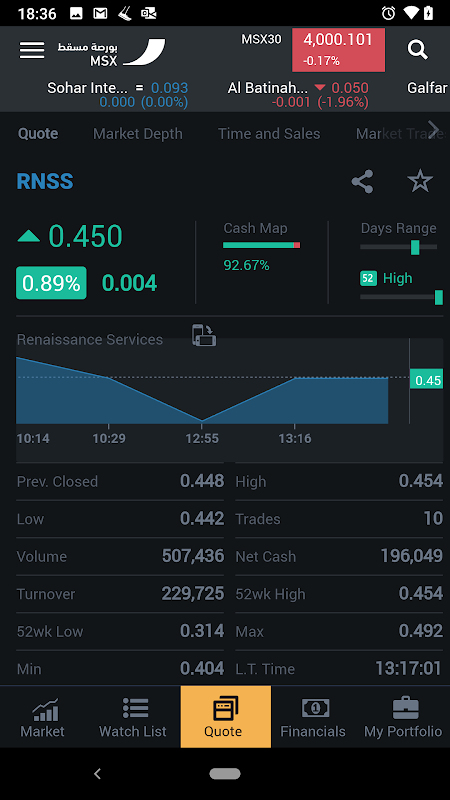Tap the Android home pill
The image size is (450, 800).
pos(225,774)
